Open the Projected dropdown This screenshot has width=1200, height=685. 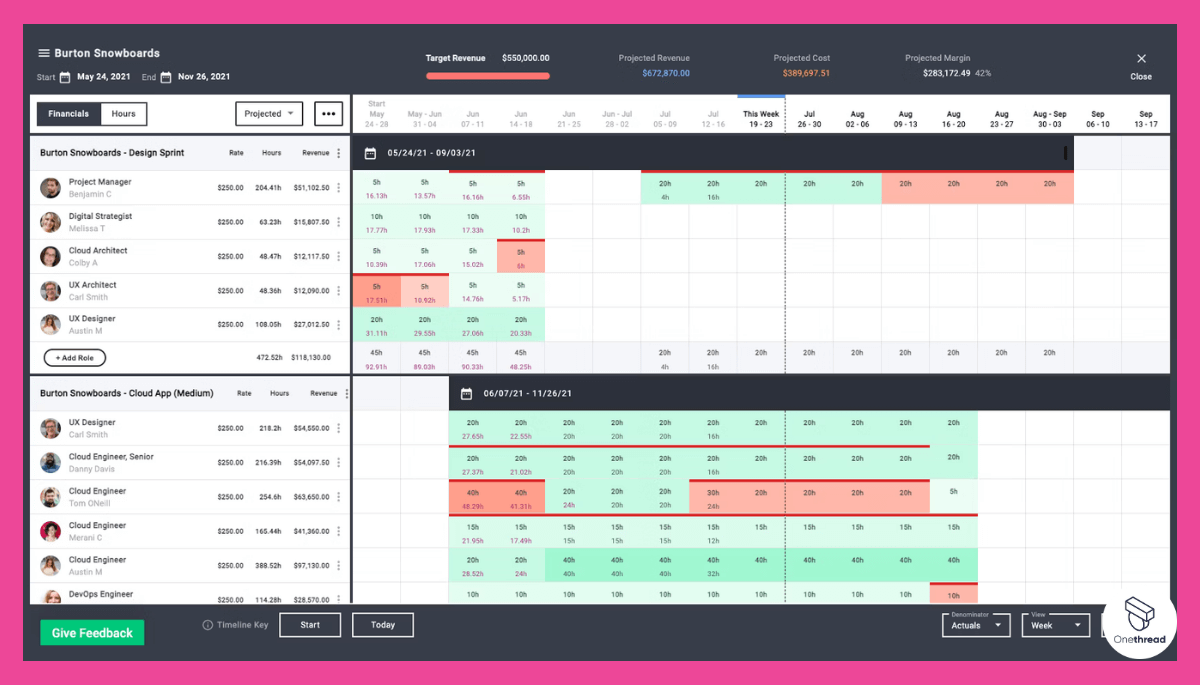[x=268, y=114]
